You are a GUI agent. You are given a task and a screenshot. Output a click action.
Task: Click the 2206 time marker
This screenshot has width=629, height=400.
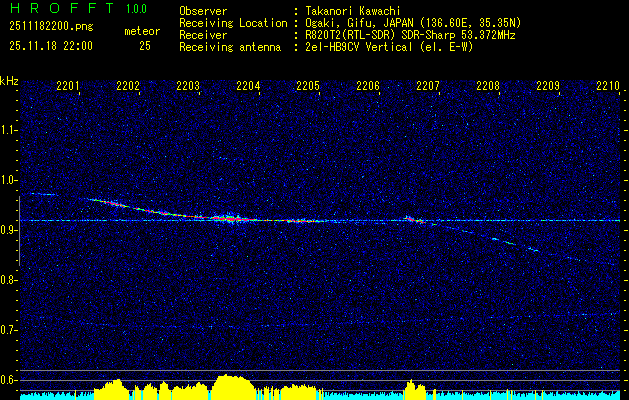[368, 85]
